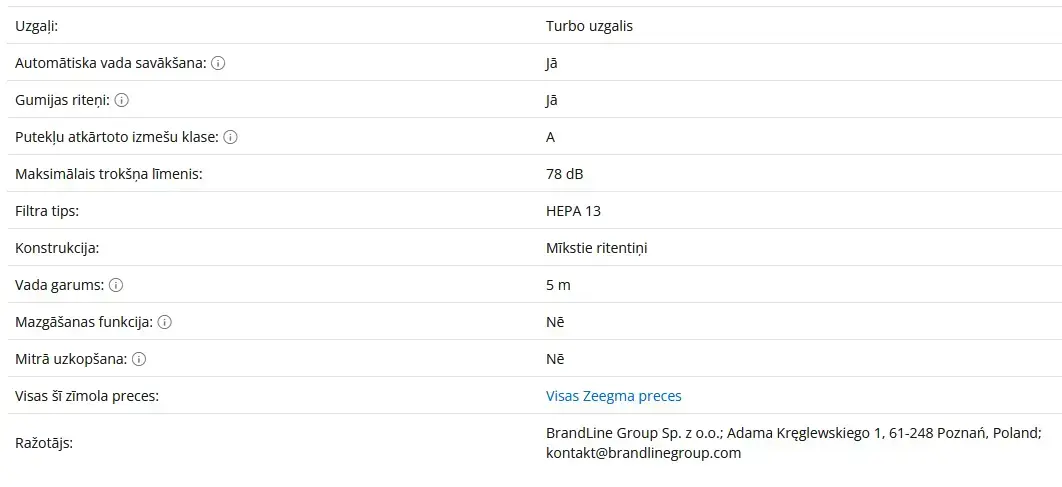Click the Mīkstie ritentiņi construction value
The height and width of the screenshot is (487, 1062).
click(597, 248)
